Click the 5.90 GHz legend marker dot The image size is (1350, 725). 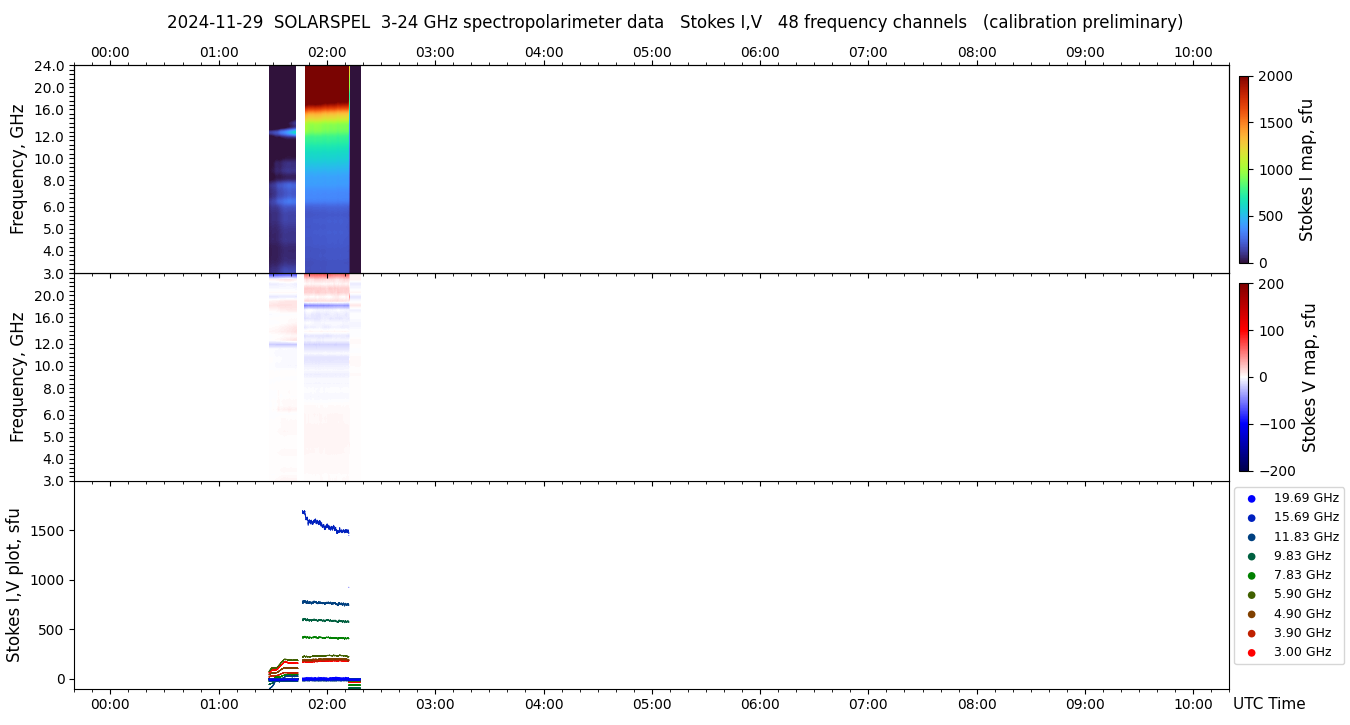(x=1251, y=595)
